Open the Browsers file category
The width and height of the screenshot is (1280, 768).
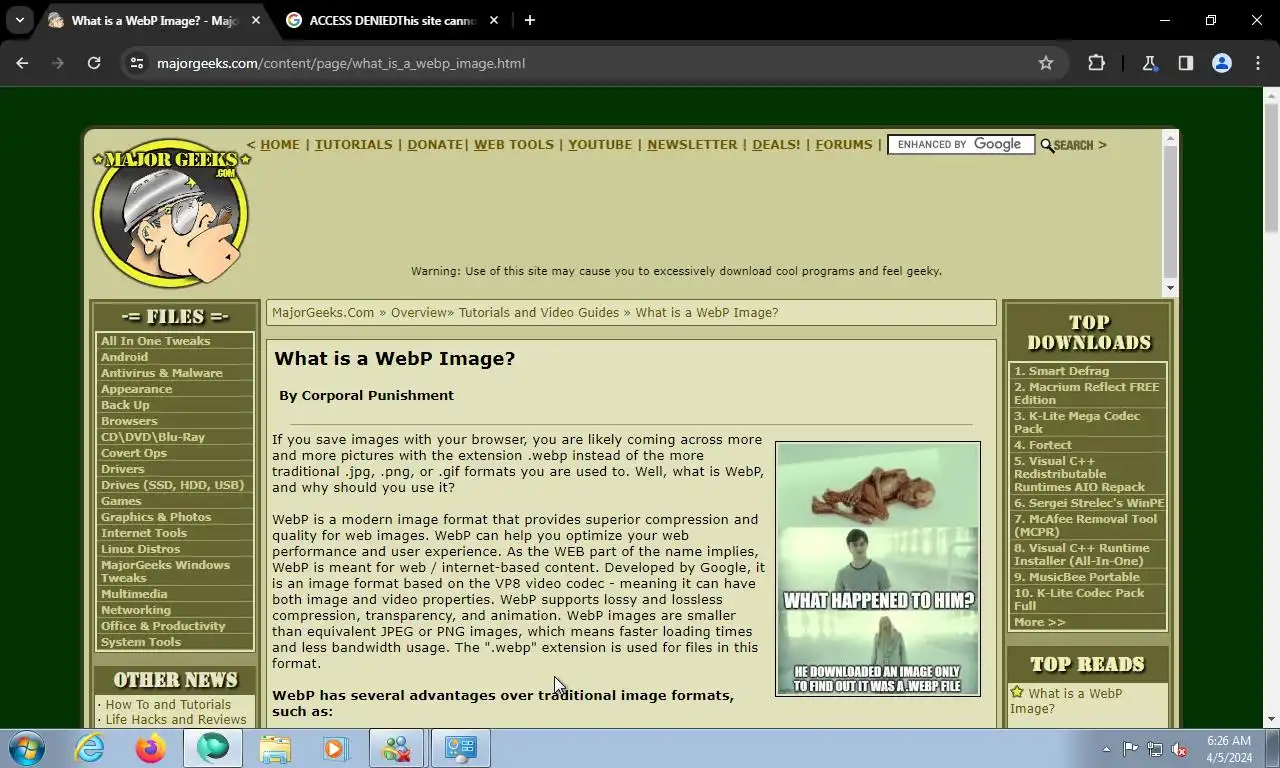pyautogui.click(x=128, y=421)
